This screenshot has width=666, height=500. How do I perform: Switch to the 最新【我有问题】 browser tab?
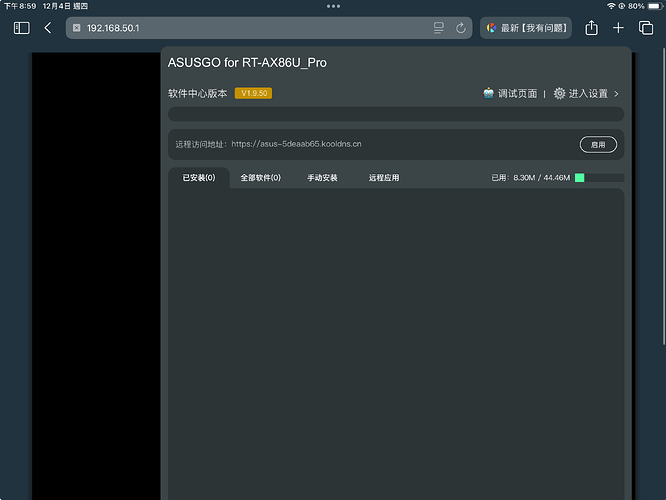(x=527, y=28)
